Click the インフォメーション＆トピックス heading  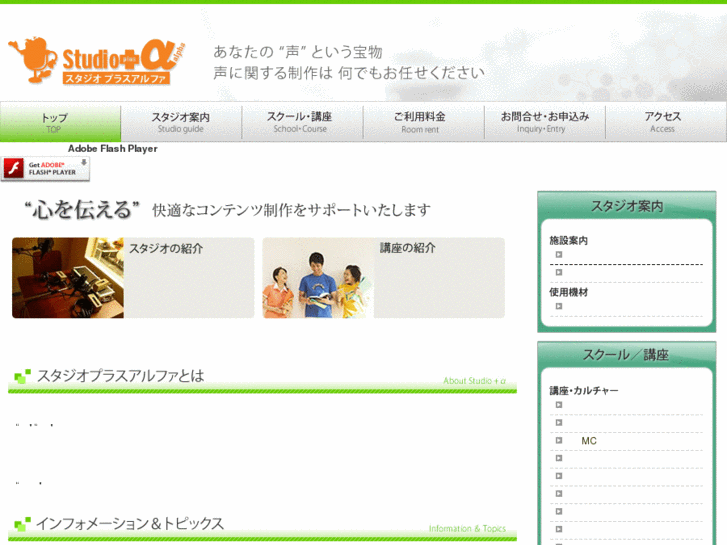130,524
